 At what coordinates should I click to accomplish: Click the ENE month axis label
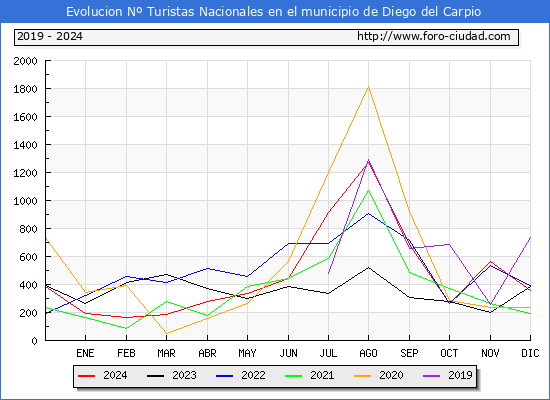85,353
